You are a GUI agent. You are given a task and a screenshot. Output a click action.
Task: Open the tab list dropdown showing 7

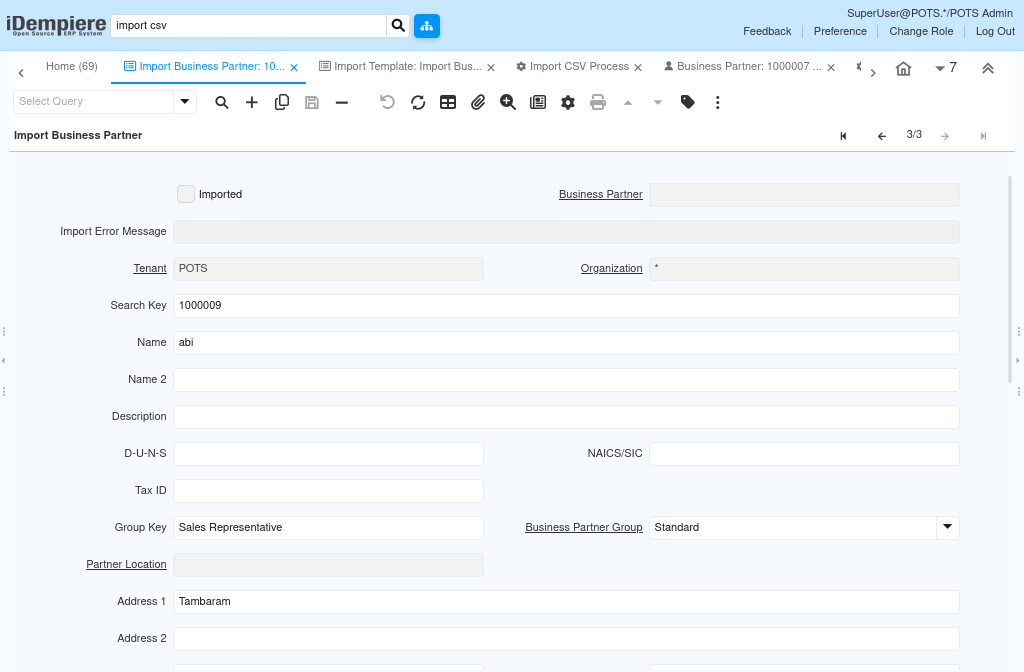[946, 67]
